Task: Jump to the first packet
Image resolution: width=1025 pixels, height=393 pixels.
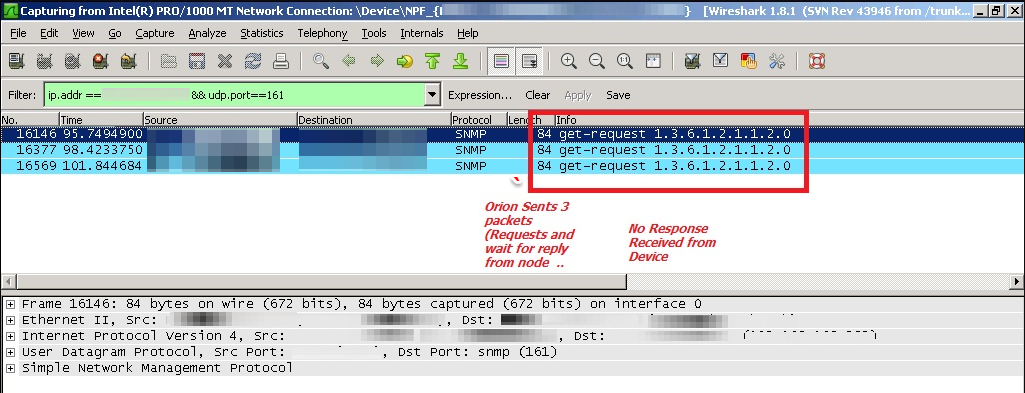Action: click(x=432, y=61)
